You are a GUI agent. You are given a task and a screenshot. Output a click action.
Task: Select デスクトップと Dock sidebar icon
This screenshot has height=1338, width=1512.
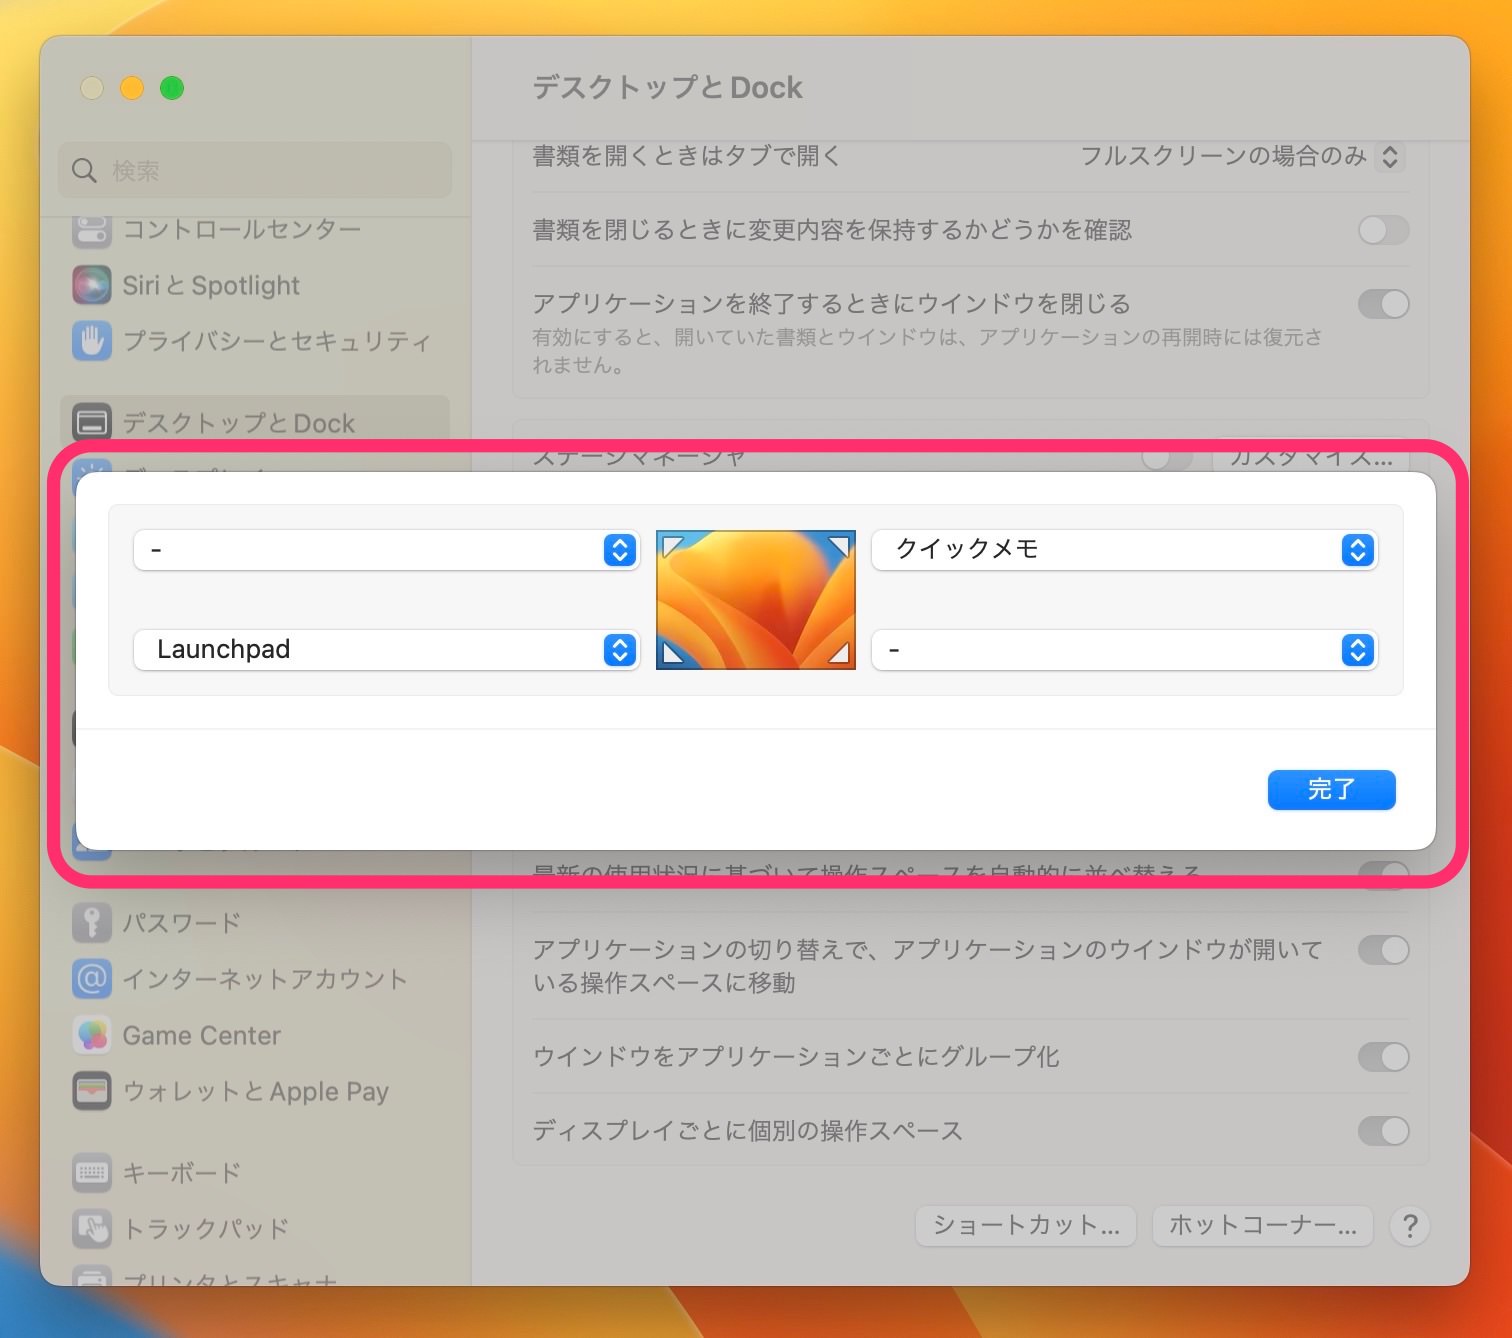tap(91, 424)
